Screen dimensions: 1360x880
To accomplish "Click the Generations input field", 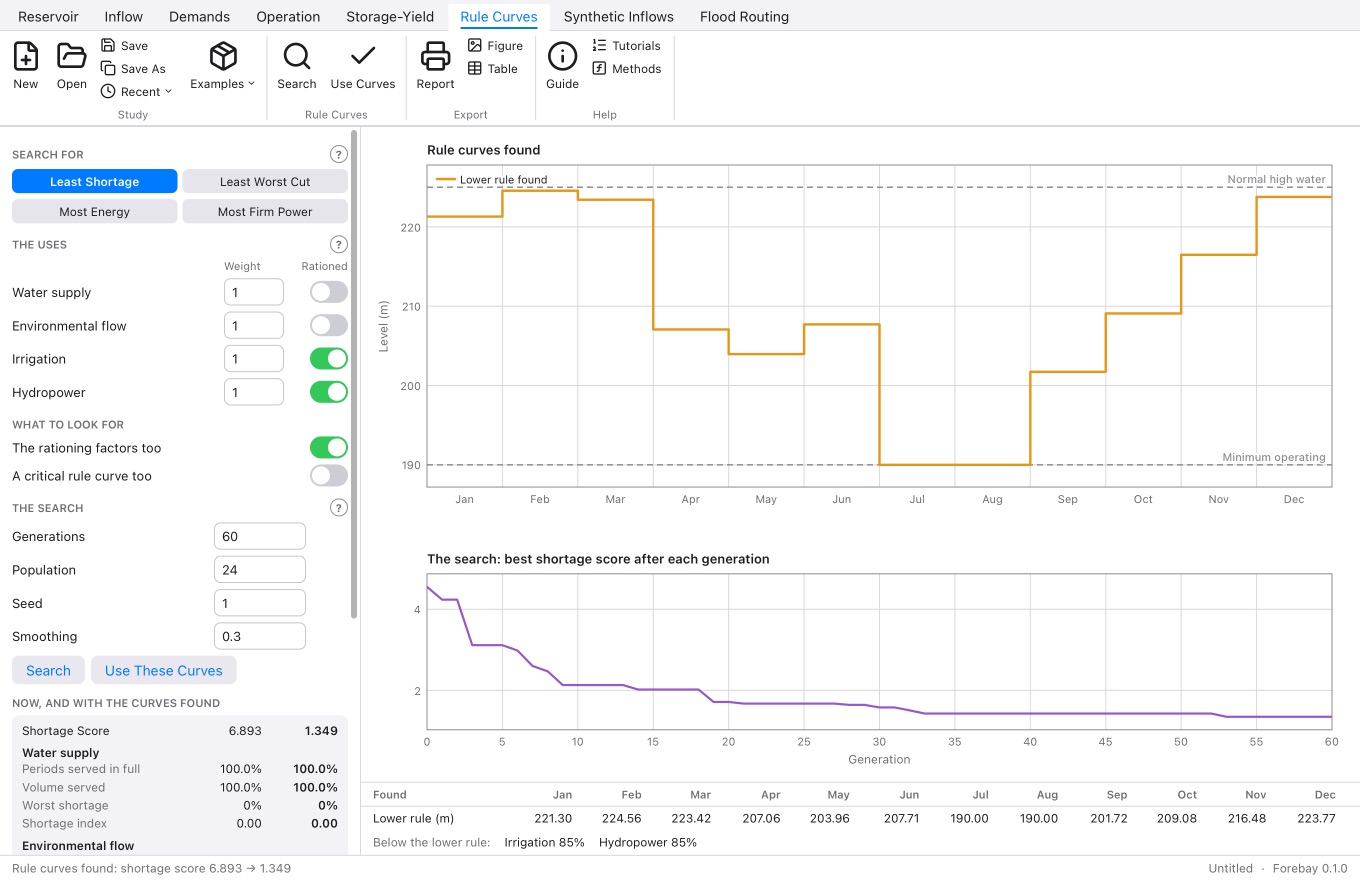I will [260, 537].
